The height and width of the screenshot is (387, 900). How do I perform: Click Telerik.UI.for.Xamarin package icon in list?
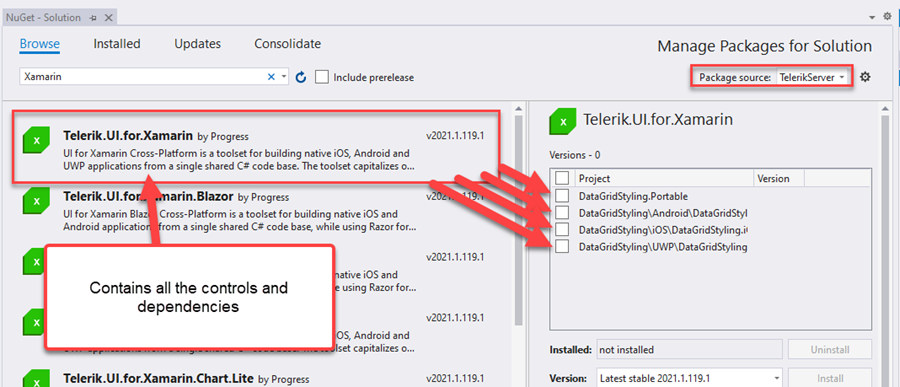tap(37, 140)
